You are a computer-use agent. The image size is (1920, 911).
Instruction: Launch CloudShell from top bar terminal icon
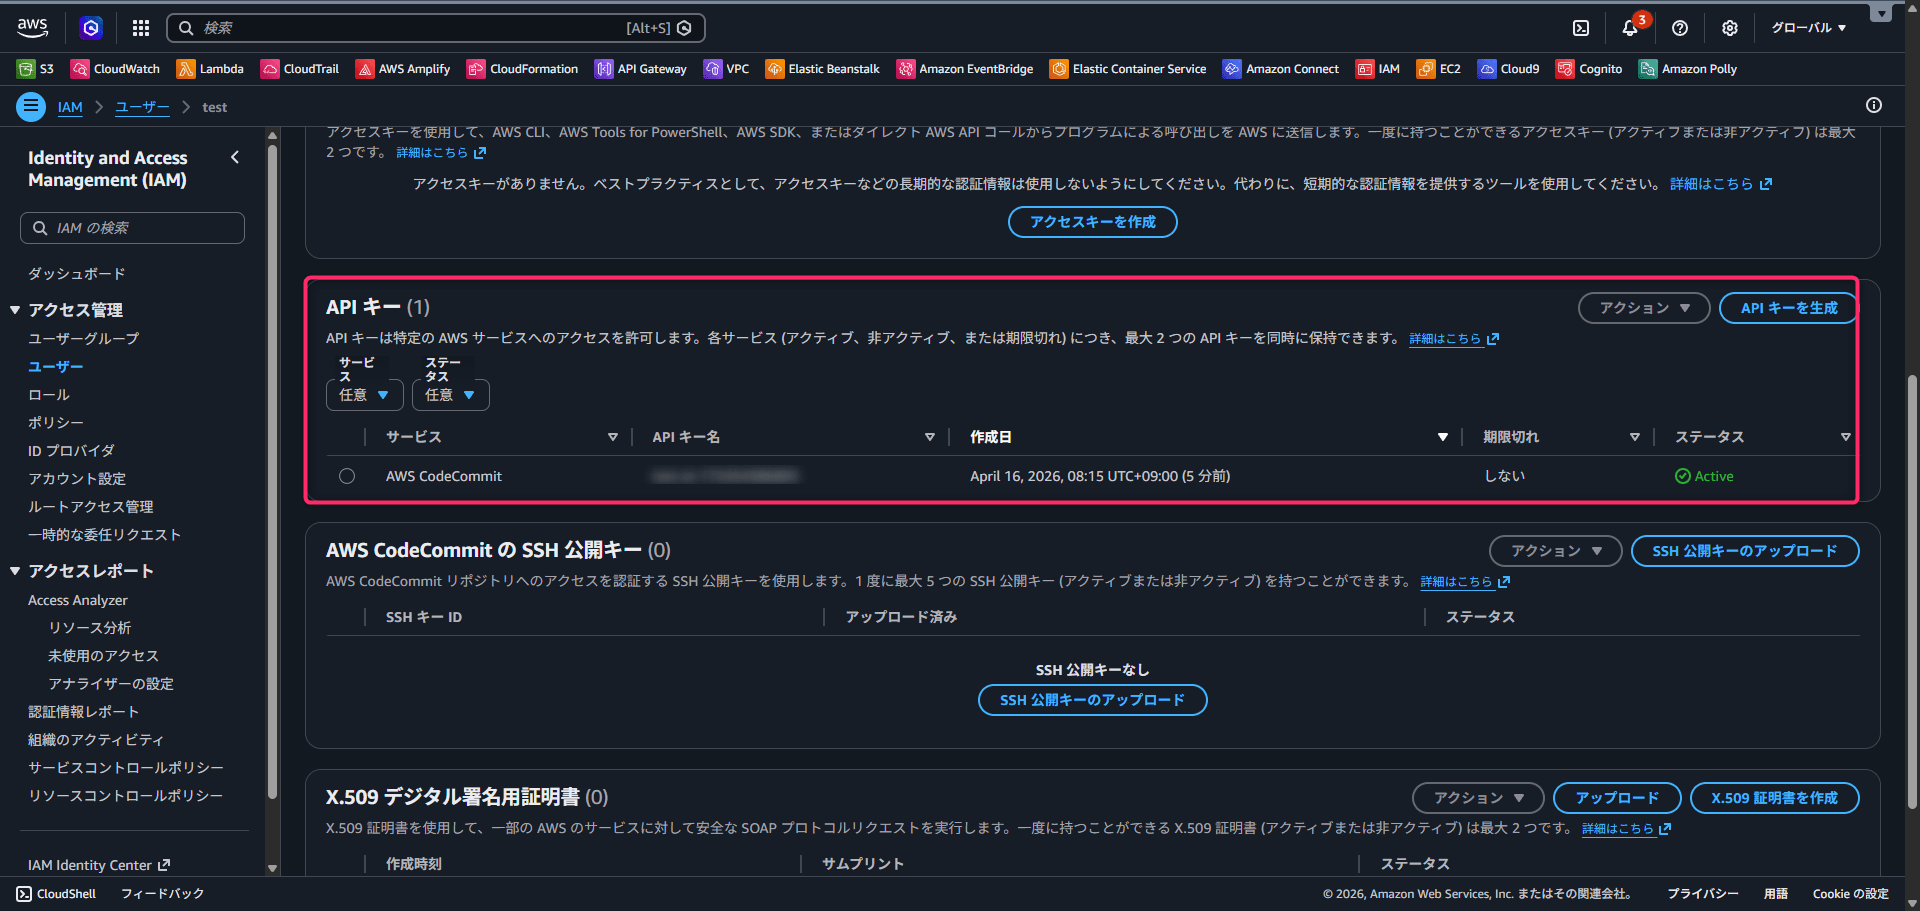[1581, 28]
